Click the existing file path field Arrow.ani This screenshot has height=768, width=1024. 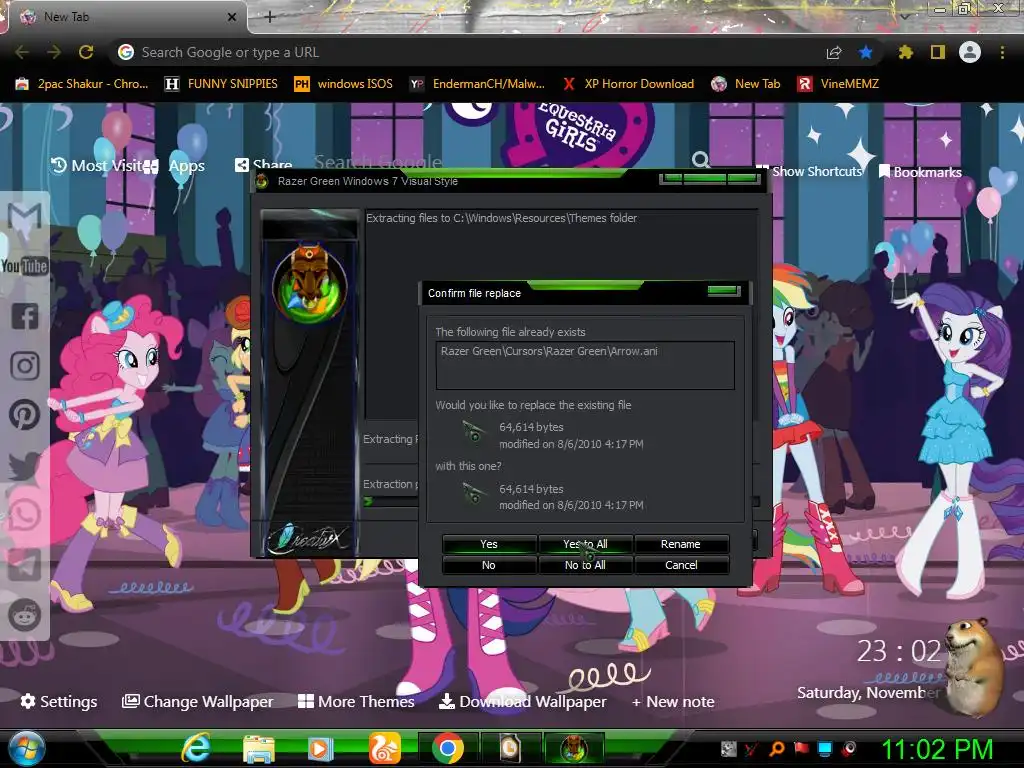(x=585, y=365)
